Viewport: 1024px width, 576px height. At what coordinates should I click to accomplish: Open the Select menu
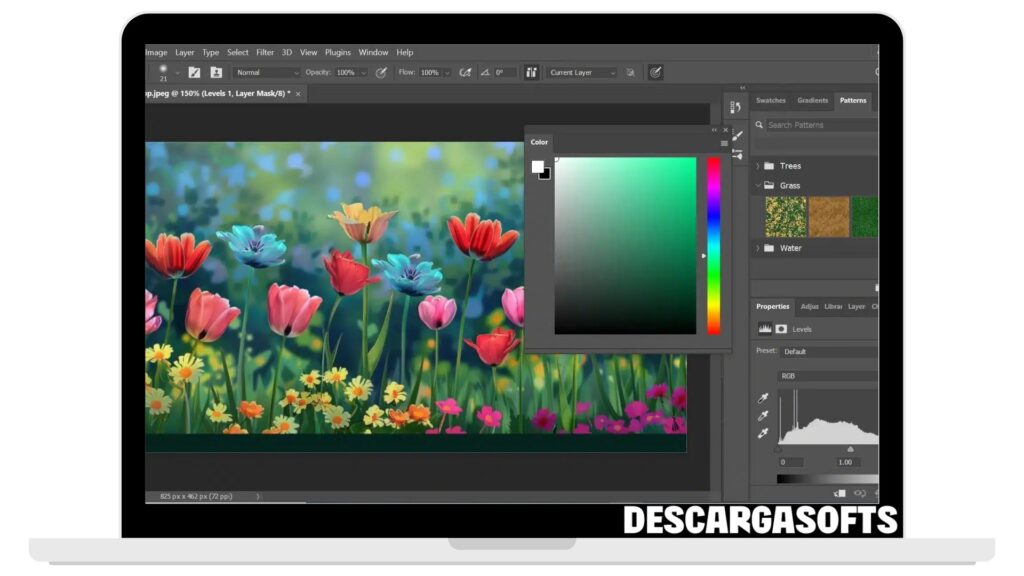point(238,52)
